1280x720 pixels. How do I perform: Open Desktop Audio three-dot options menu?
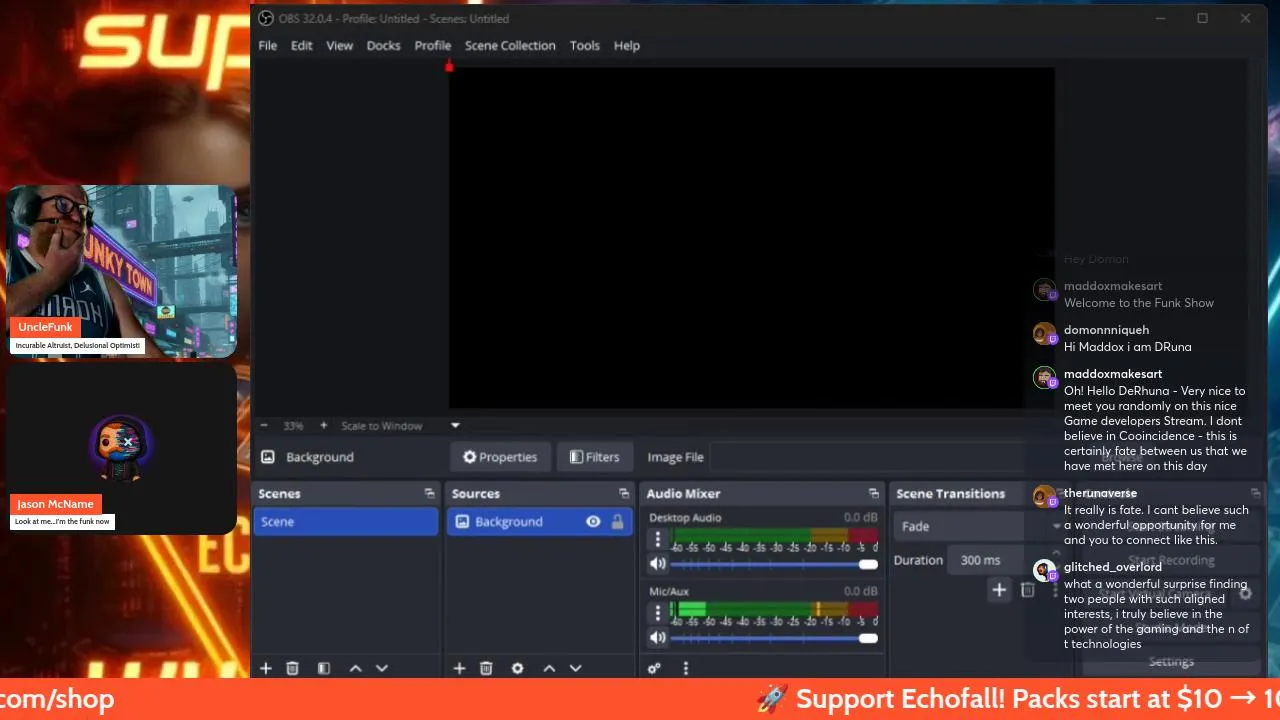click(657, 539)
